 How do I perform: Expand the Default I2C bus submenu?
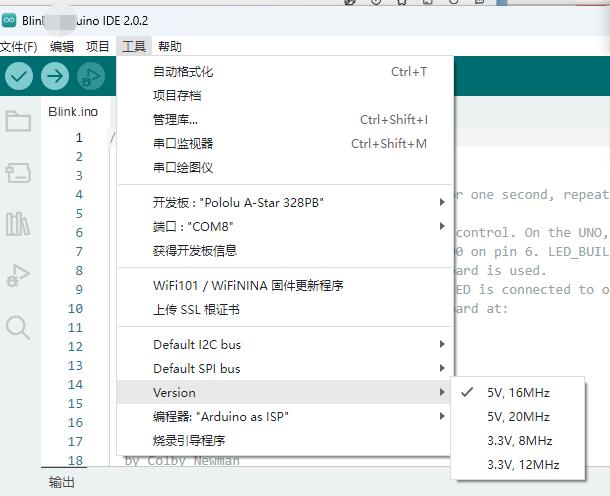[285, 345]
